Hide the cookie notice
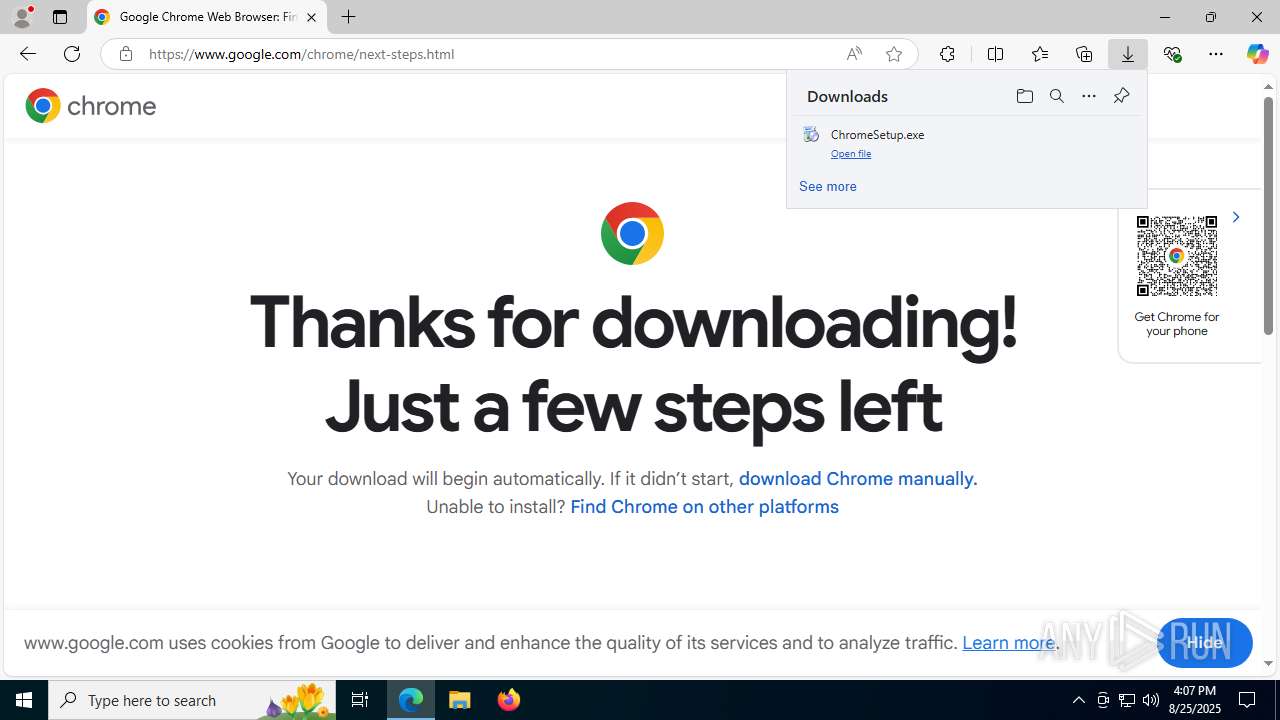The width and height of the screenshot is (1280, 720). (1204, 643)
